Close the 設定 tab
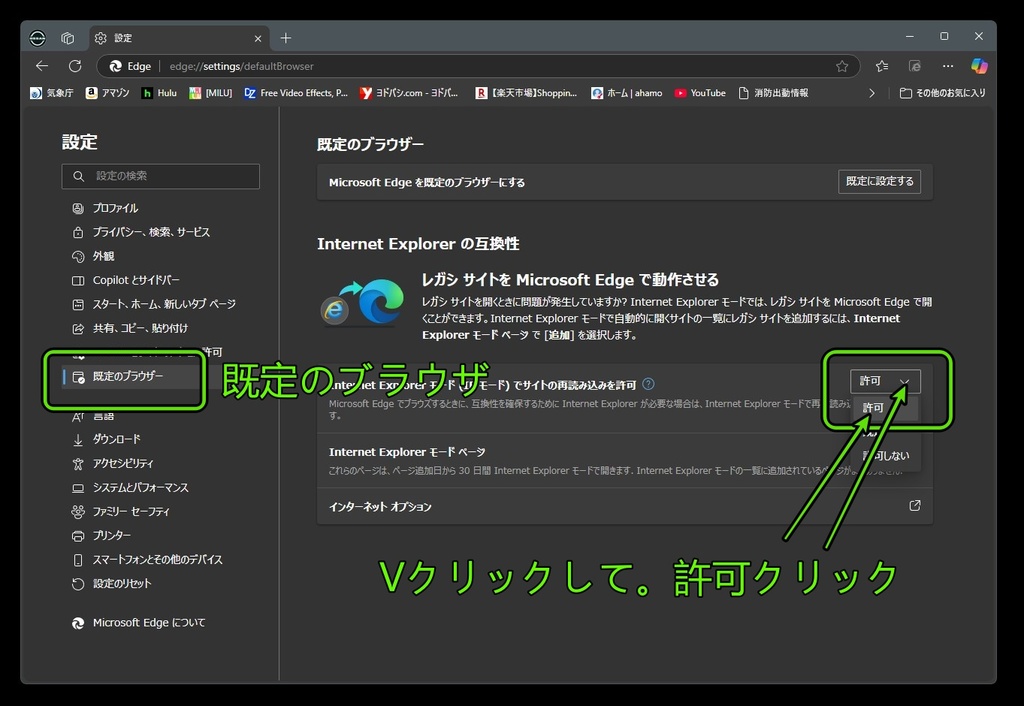1024x706 pixels. coord(258,39)
